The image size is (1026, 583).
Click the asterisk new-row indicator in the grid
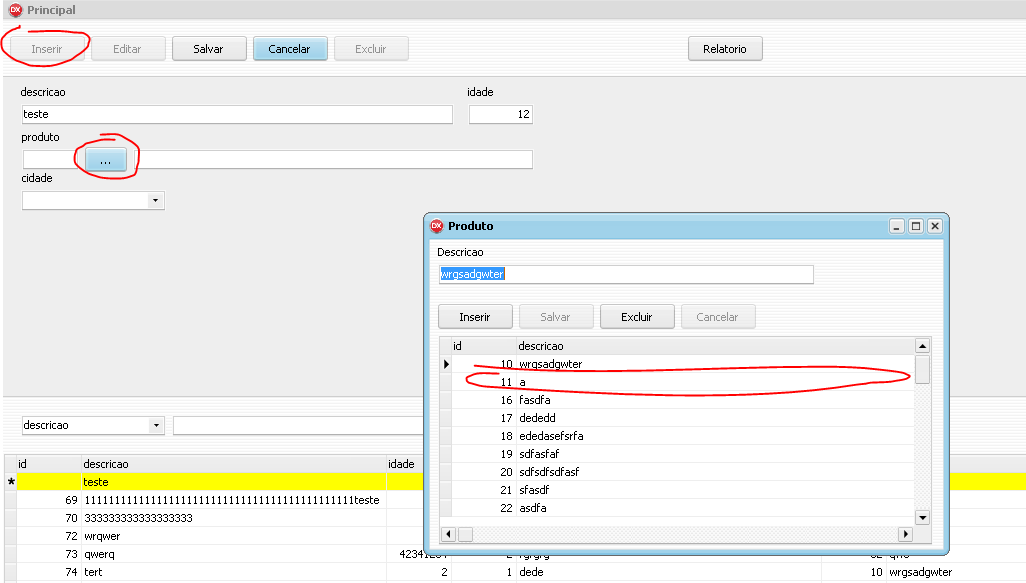coord(8,481)
